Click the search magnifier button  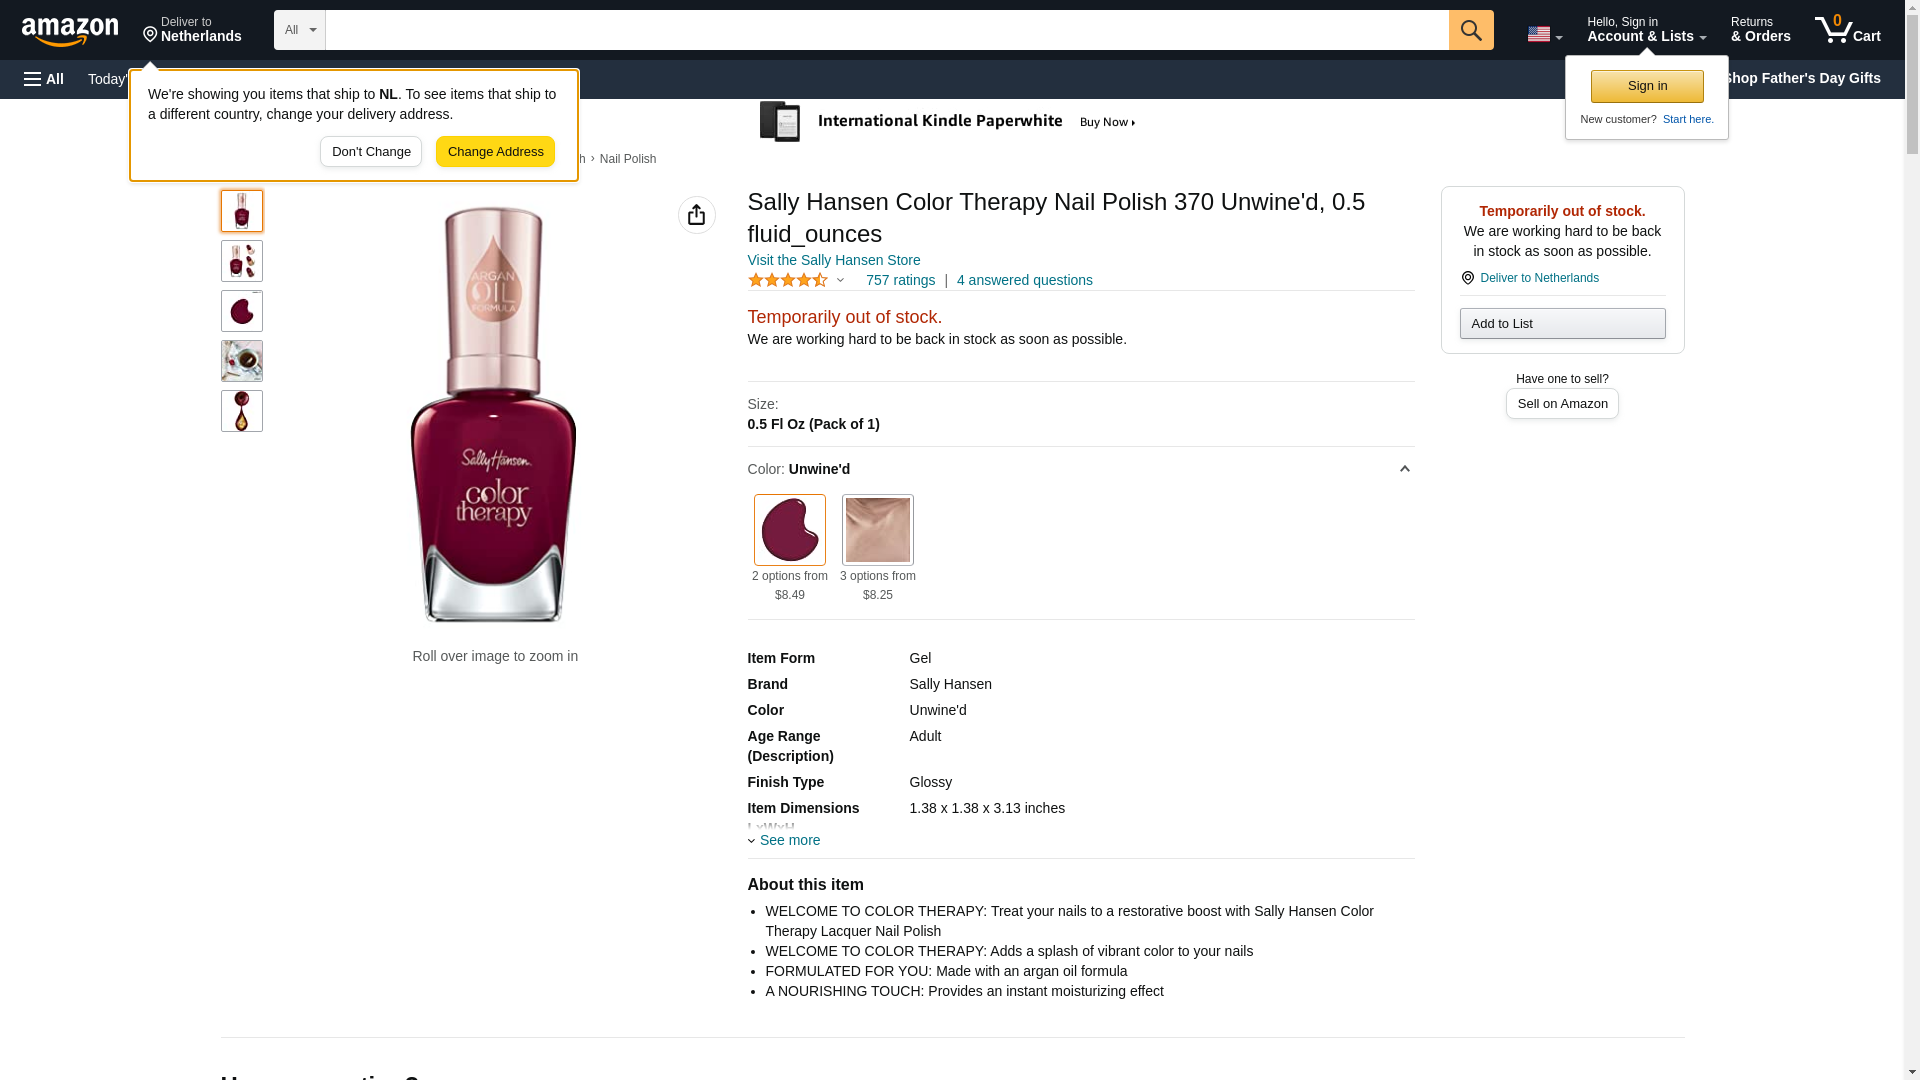point(1470,30)
